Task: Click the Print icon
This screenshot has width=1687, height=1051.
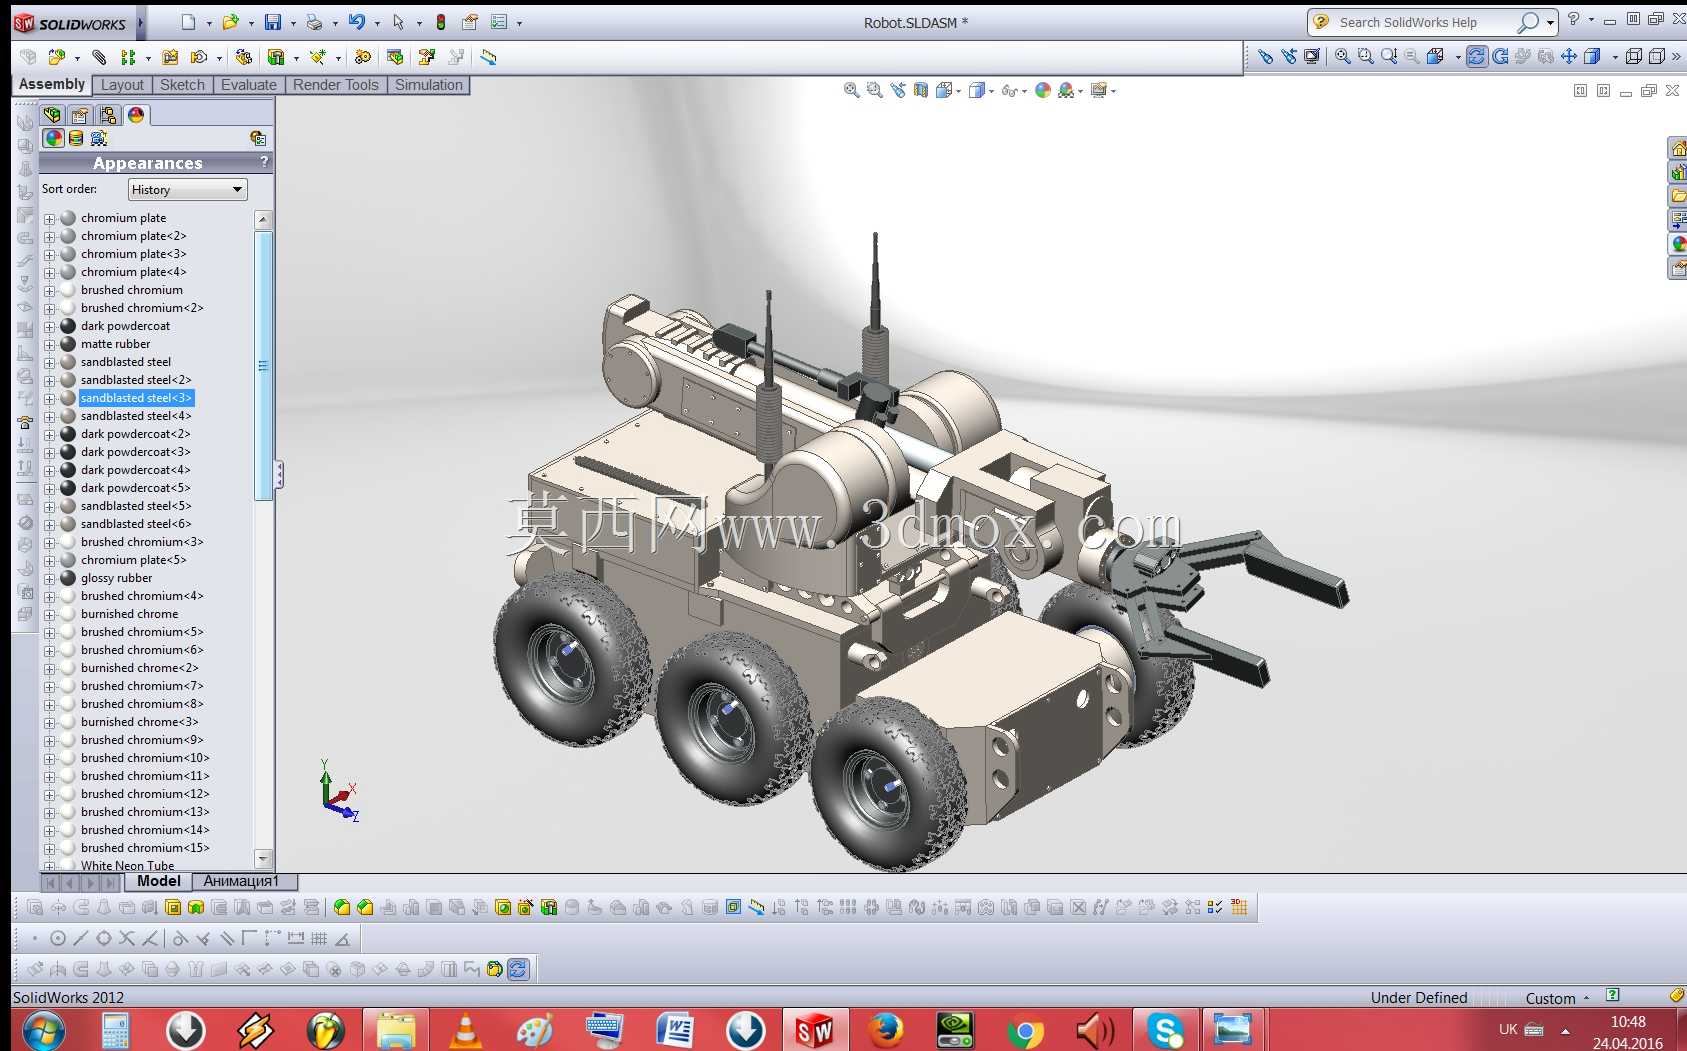Action: [x=314, y=22]
